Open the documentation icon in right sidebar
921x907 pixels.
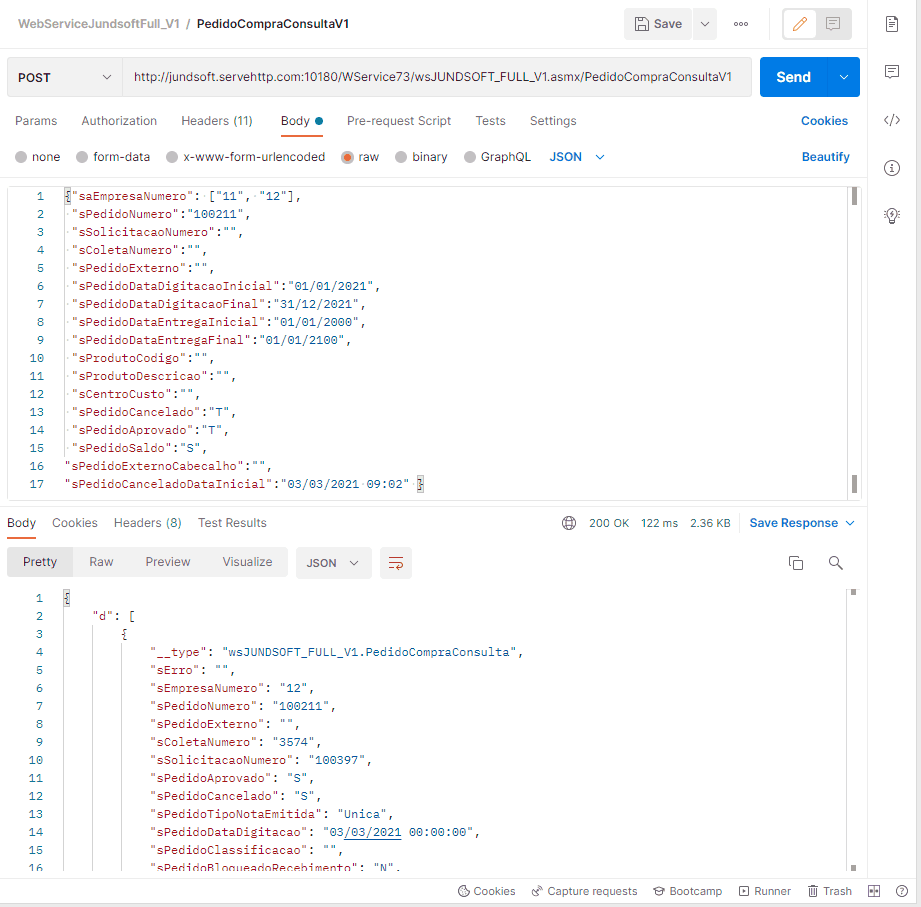(x=892, y=24)
